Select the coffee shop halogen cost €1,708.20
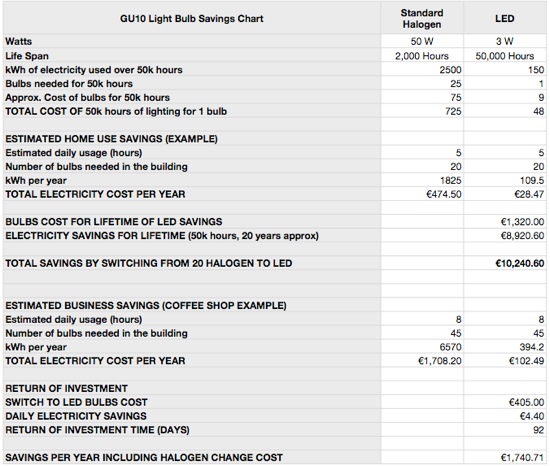This screenshot has width=550, height=466. (422, 361)
